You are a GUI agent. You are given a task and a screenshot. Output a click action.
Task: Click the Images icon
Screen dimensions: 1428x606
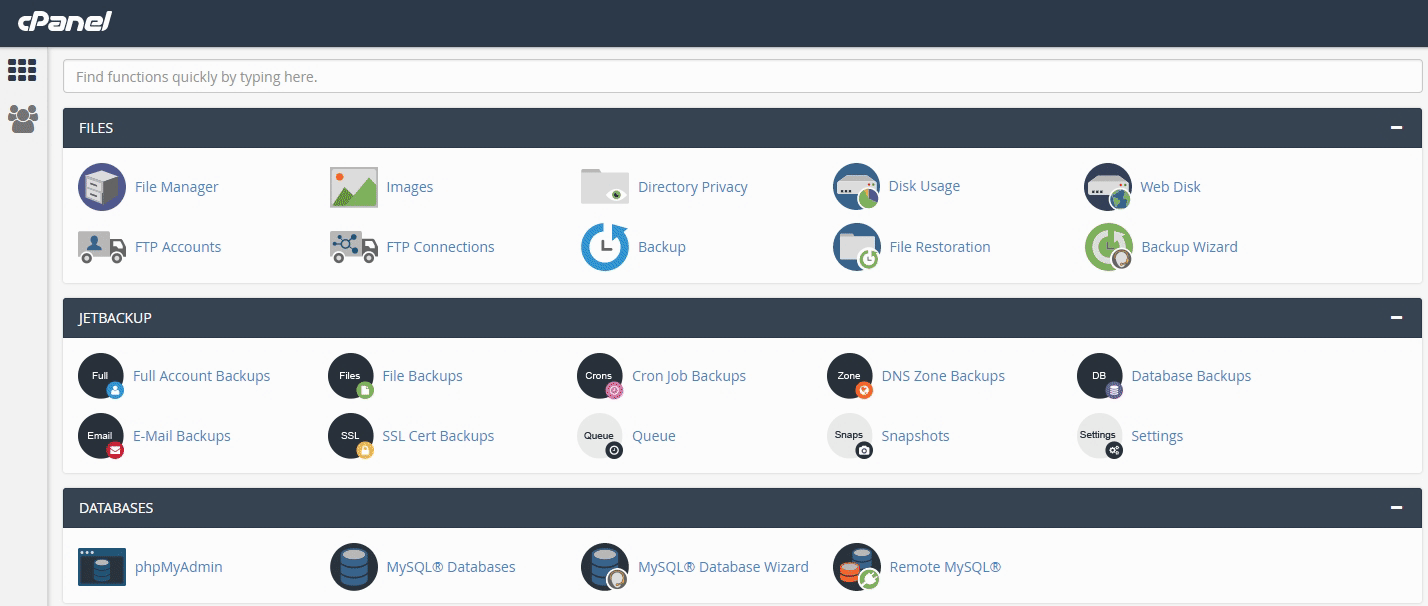click(x=354, y=187)
